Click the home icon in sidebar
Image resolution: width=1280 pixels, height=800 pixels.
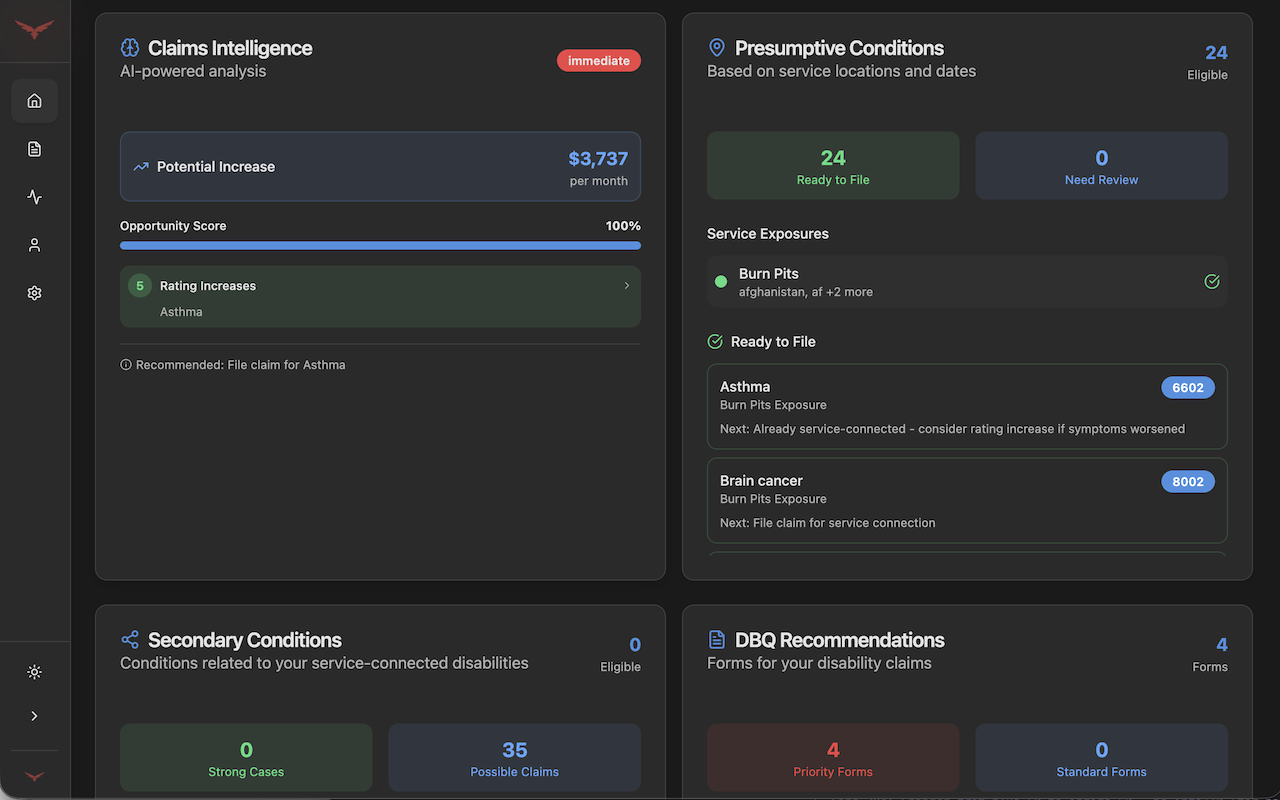pos(34,101)
